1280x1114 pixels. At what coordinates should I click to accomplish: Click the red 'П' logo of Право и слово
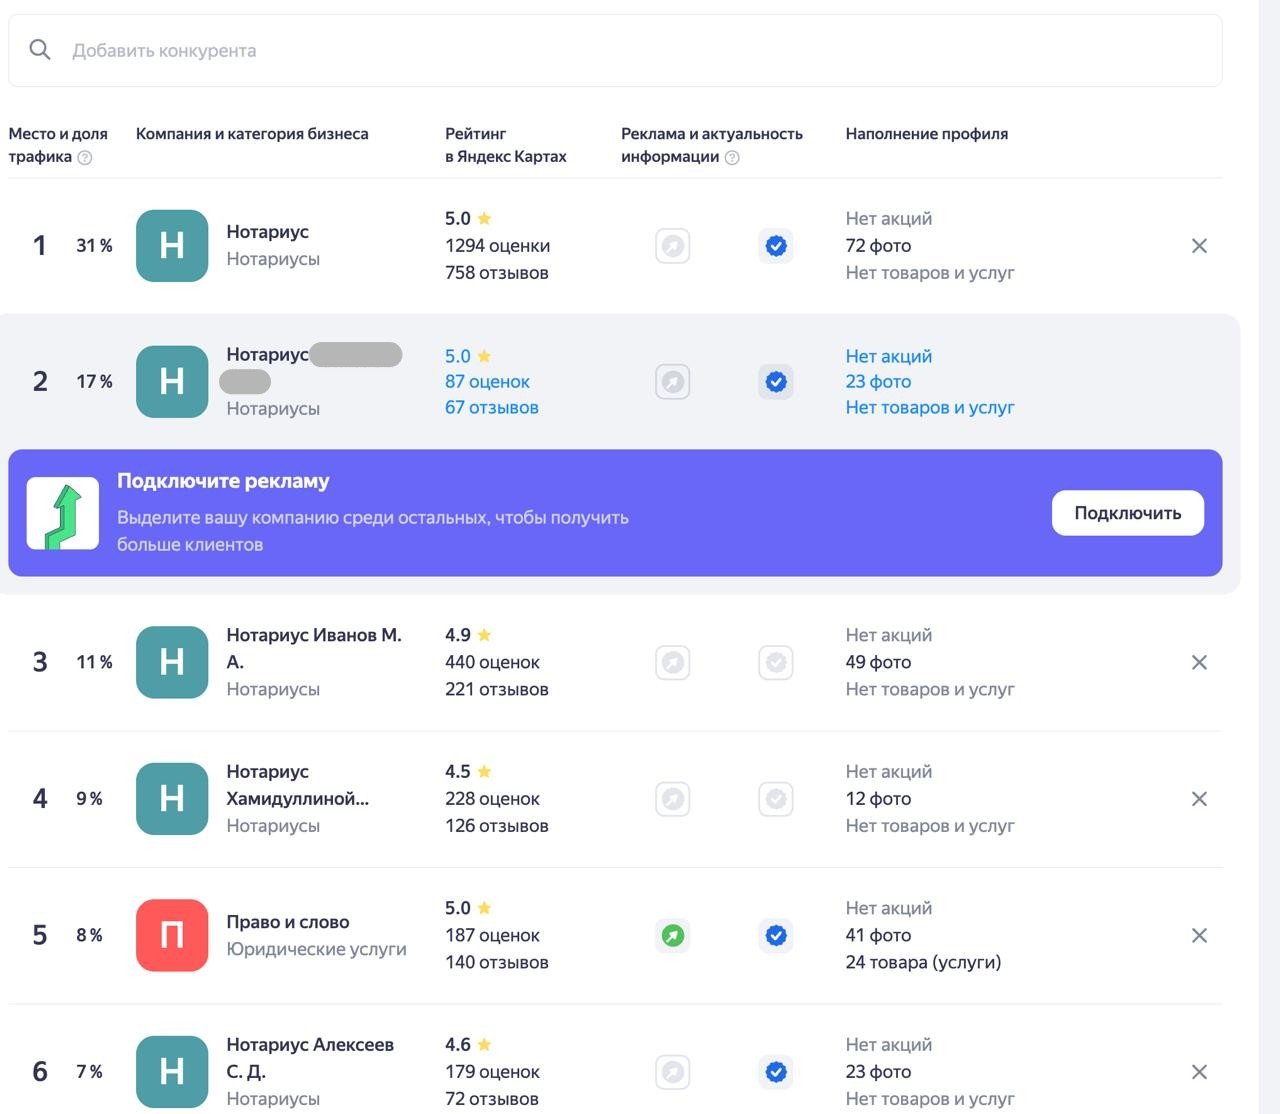pos(172,935)
